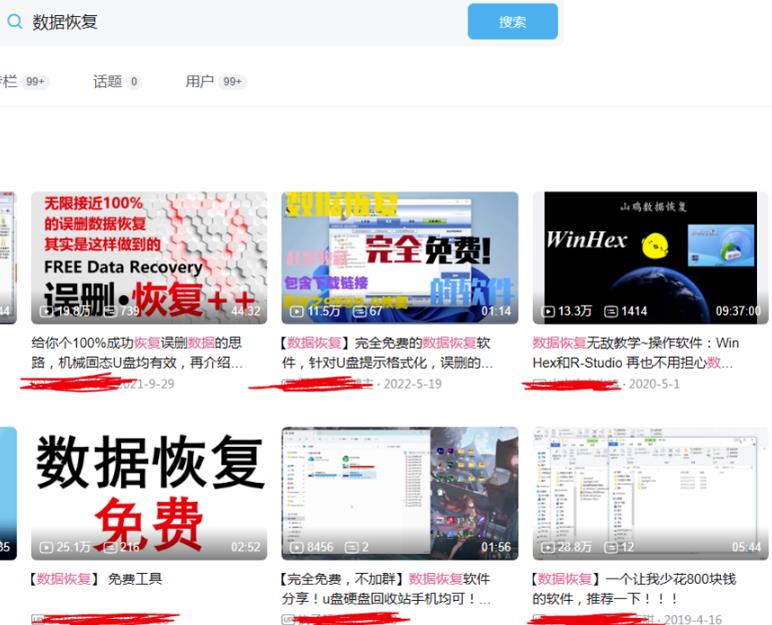Image resolution: width=772 pixels, height=625 pixels.
Task: Click the danmaku icon beside 1414
Action: pos(612,311)
